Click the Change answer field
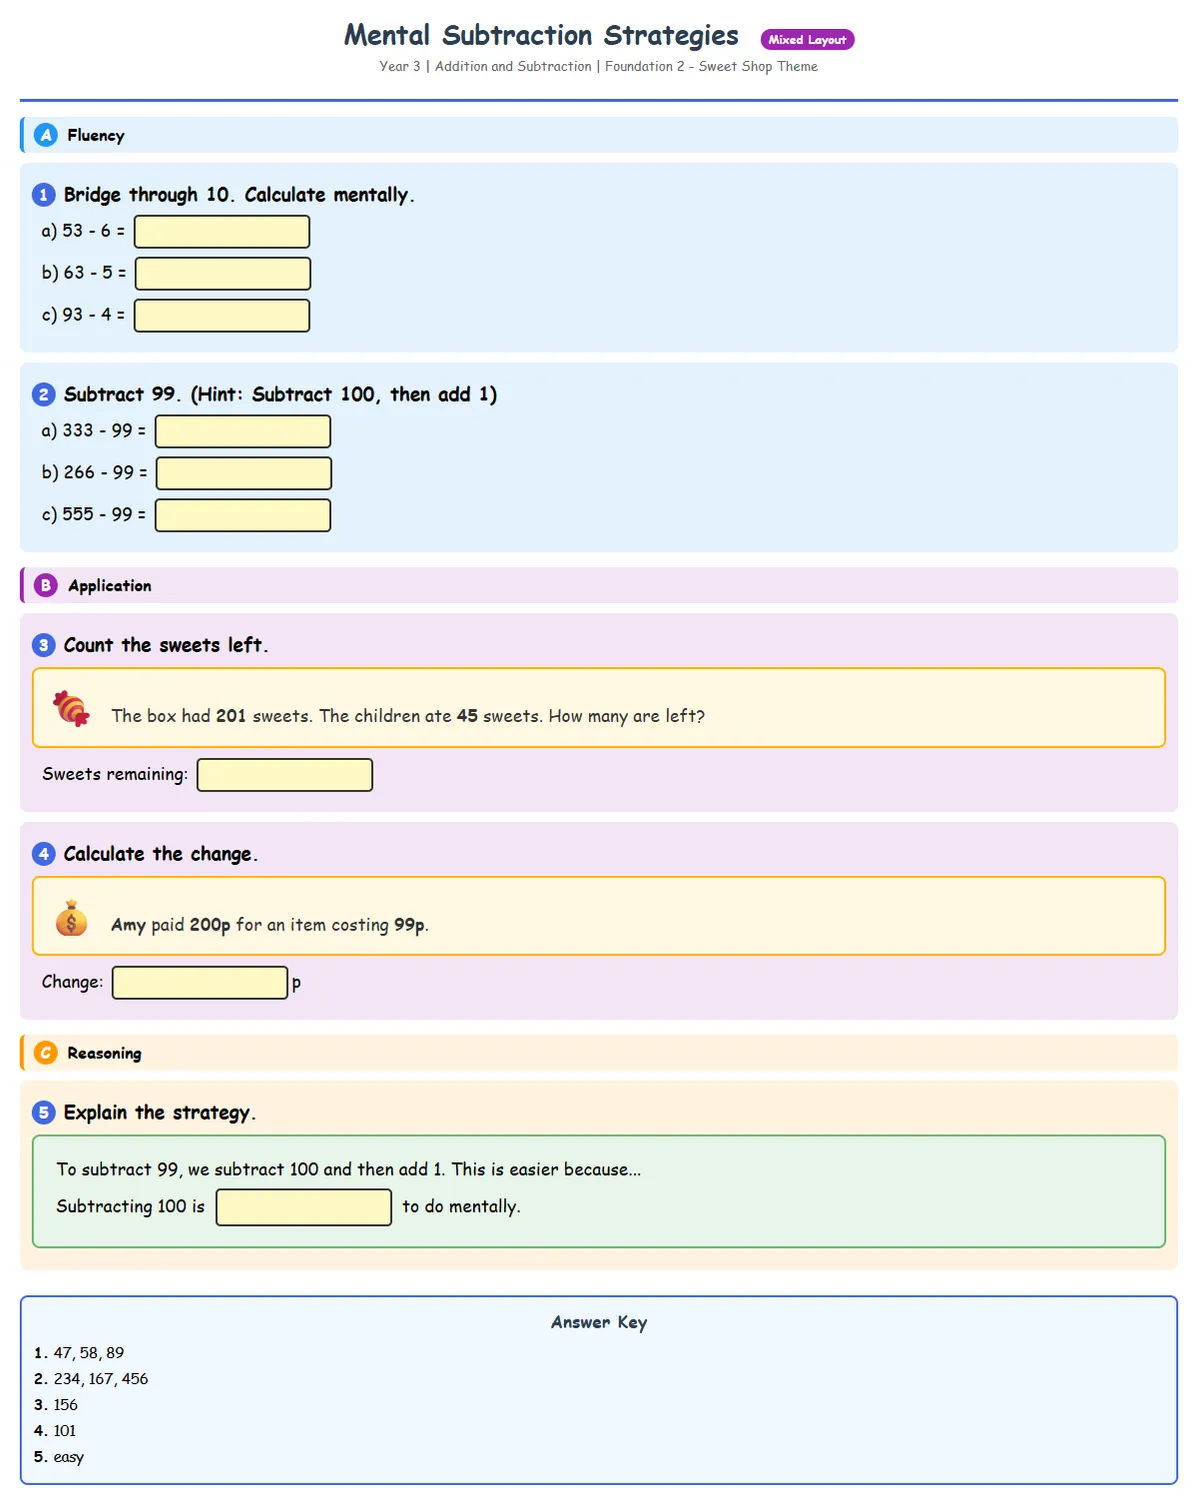Image resolution: width=1198 pixels, height=1500 pixels. (x=200, y=983)
